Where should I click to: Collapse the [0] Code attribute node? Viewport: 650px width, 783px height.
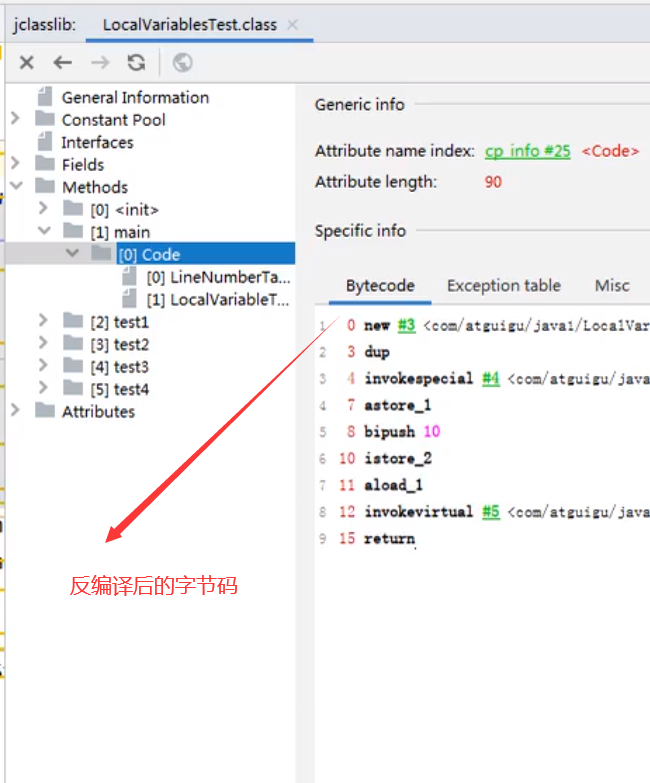72,253
